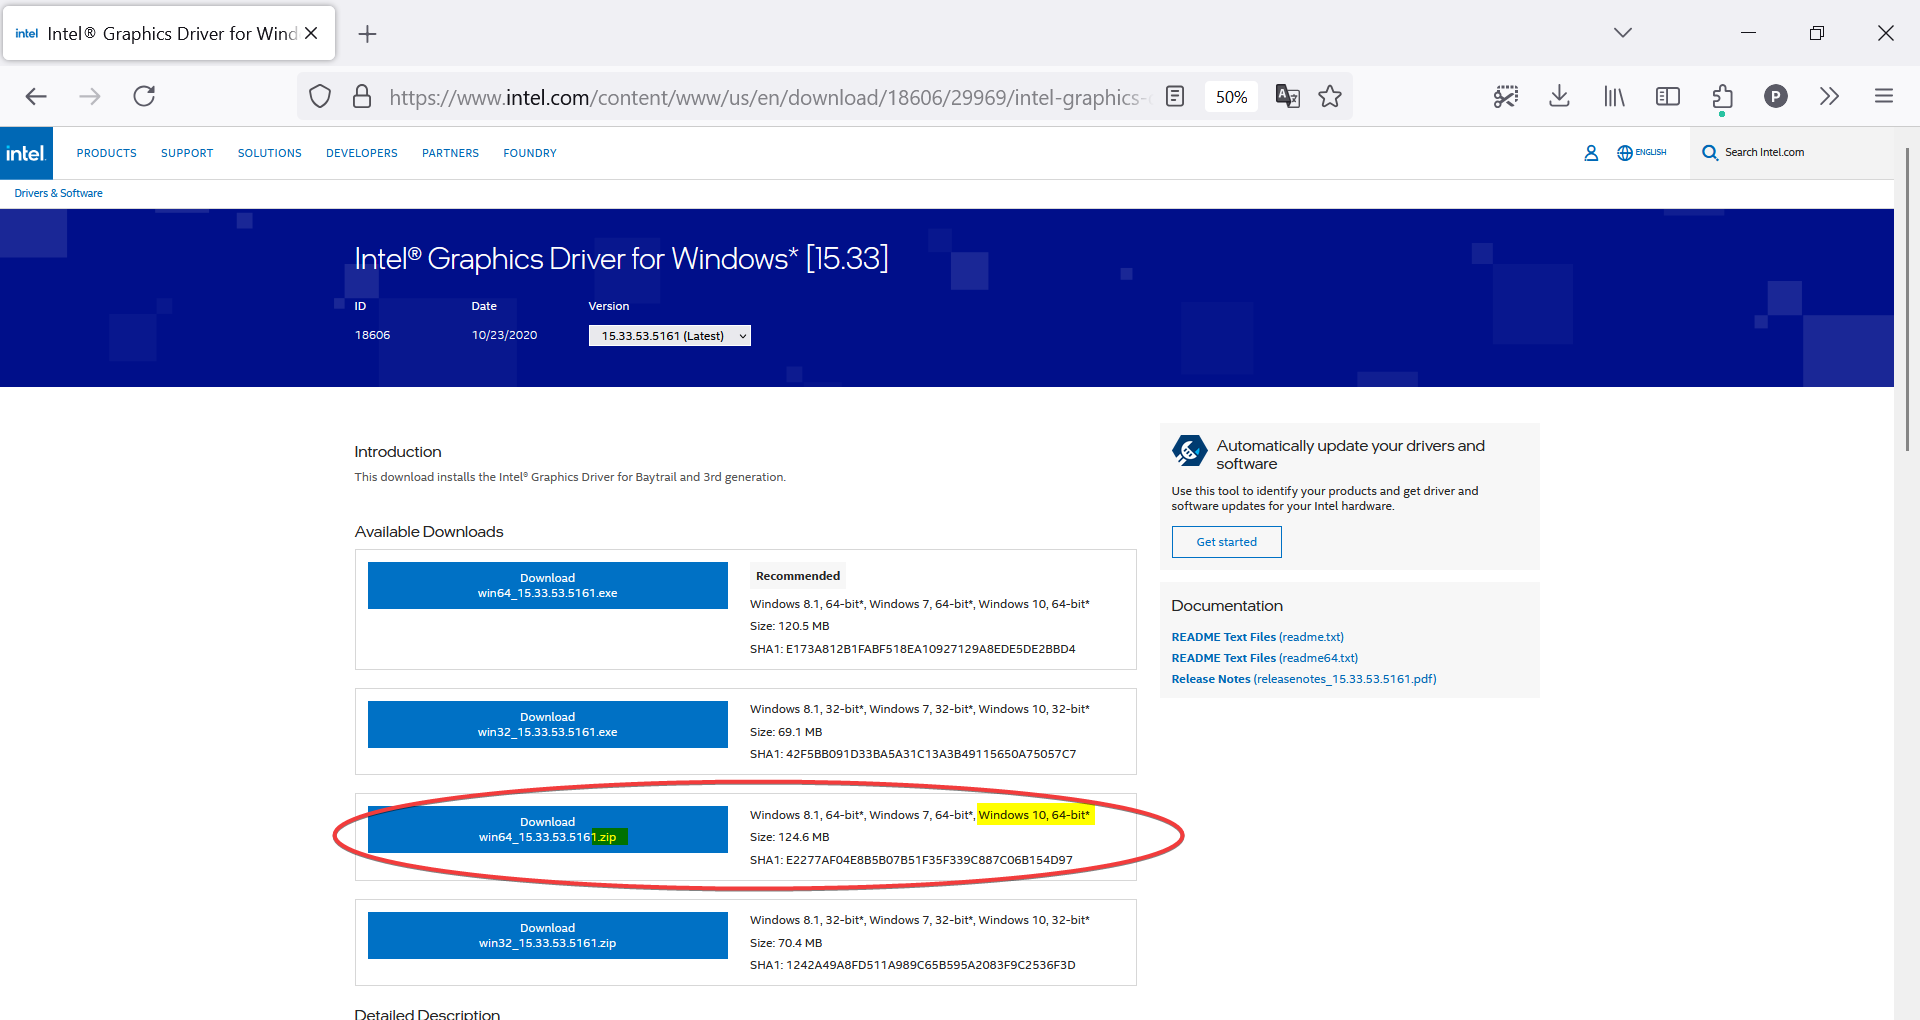The width and height of the screenshot is (1920, 1020).
Task: Open the extensions puzzle icon
Action: click(1722, 96)
